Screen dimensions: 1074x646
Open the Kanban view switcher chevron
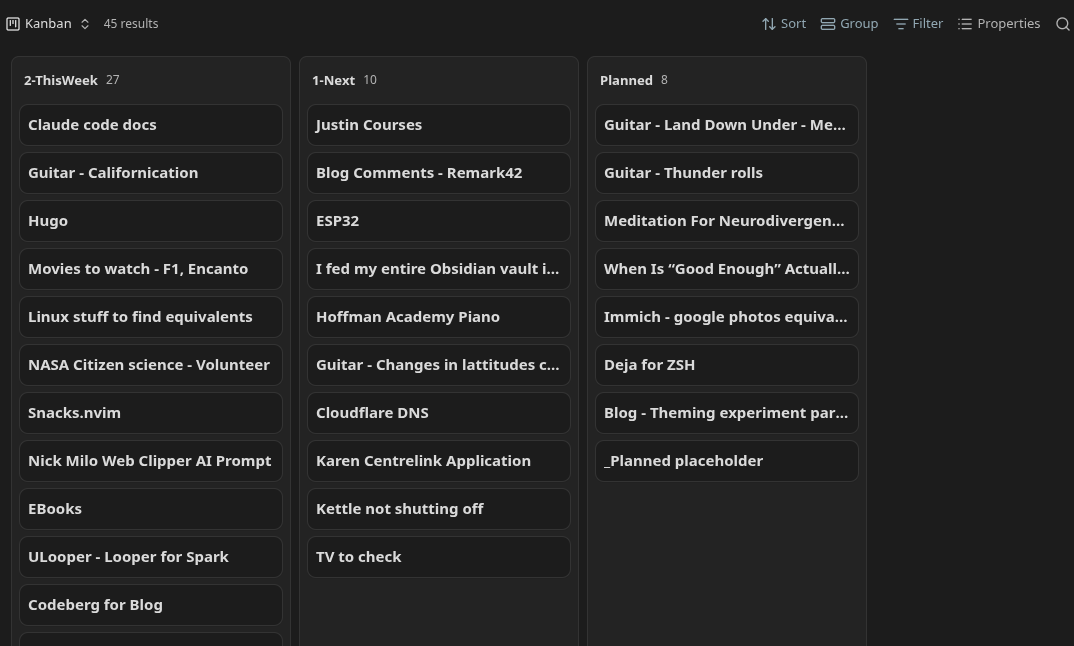(85, 24)
